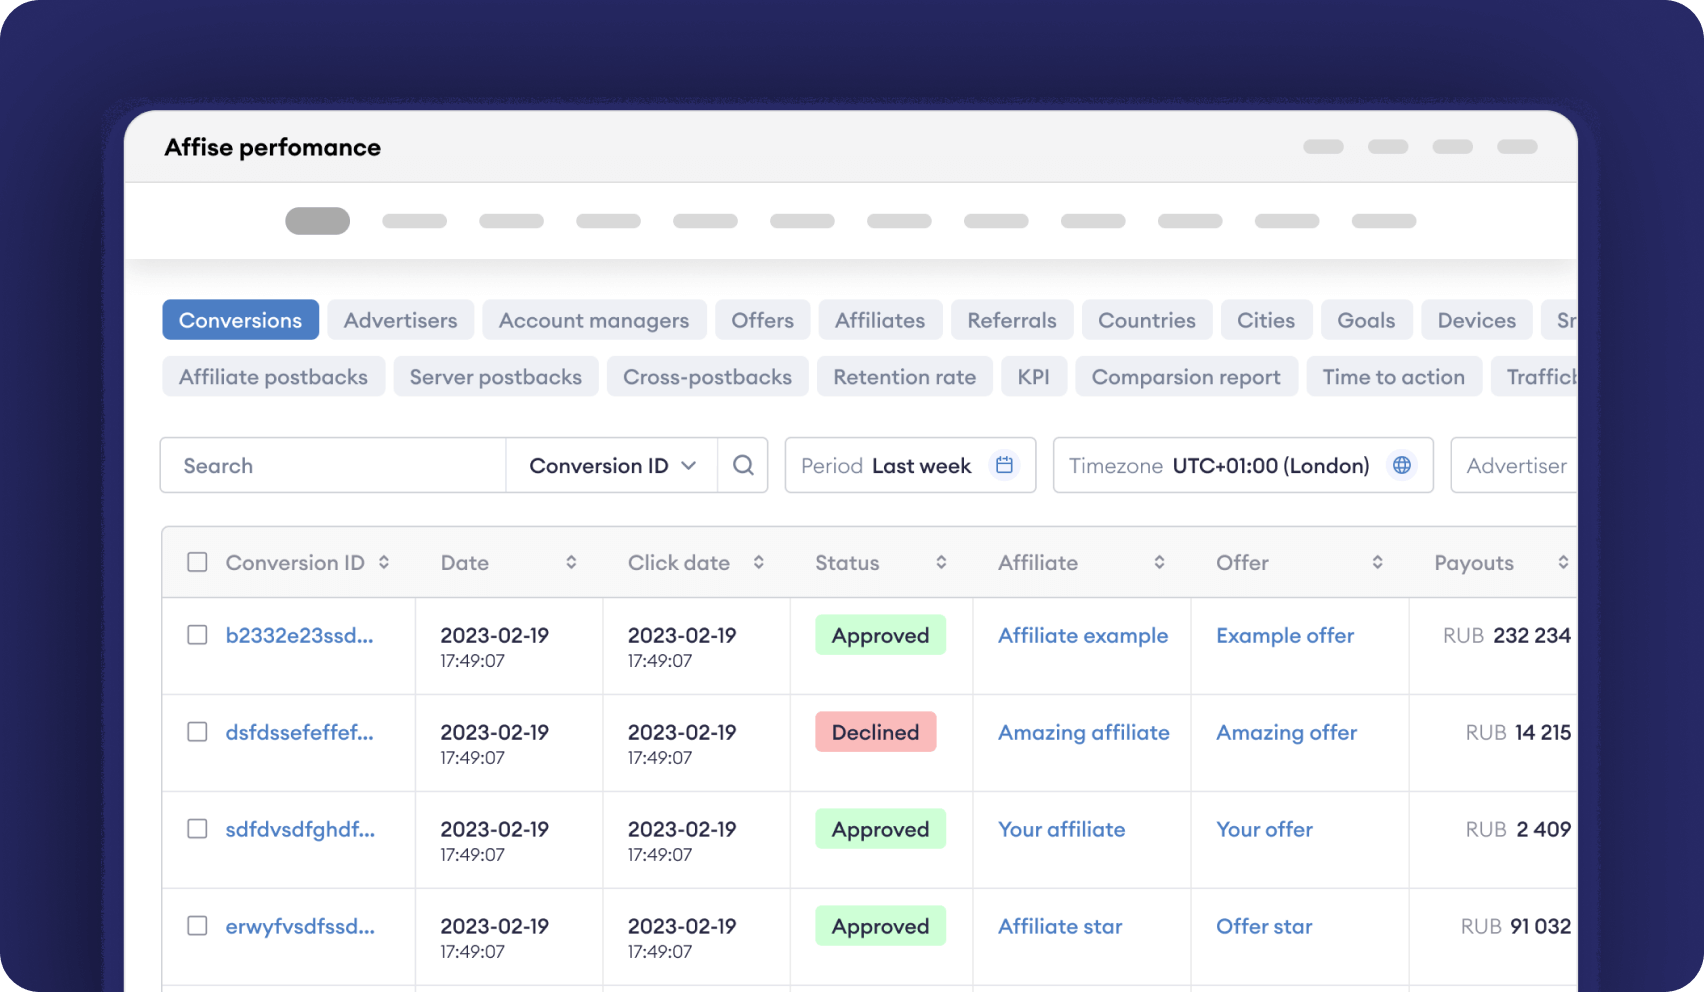Open the Amazing affiliate link

(x=1084, y=732)
